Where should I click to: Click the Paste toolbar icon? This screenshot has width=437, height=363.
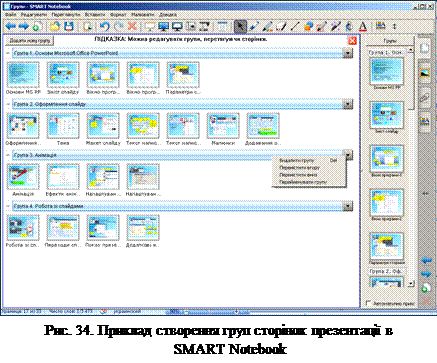[x=88, y=26]
